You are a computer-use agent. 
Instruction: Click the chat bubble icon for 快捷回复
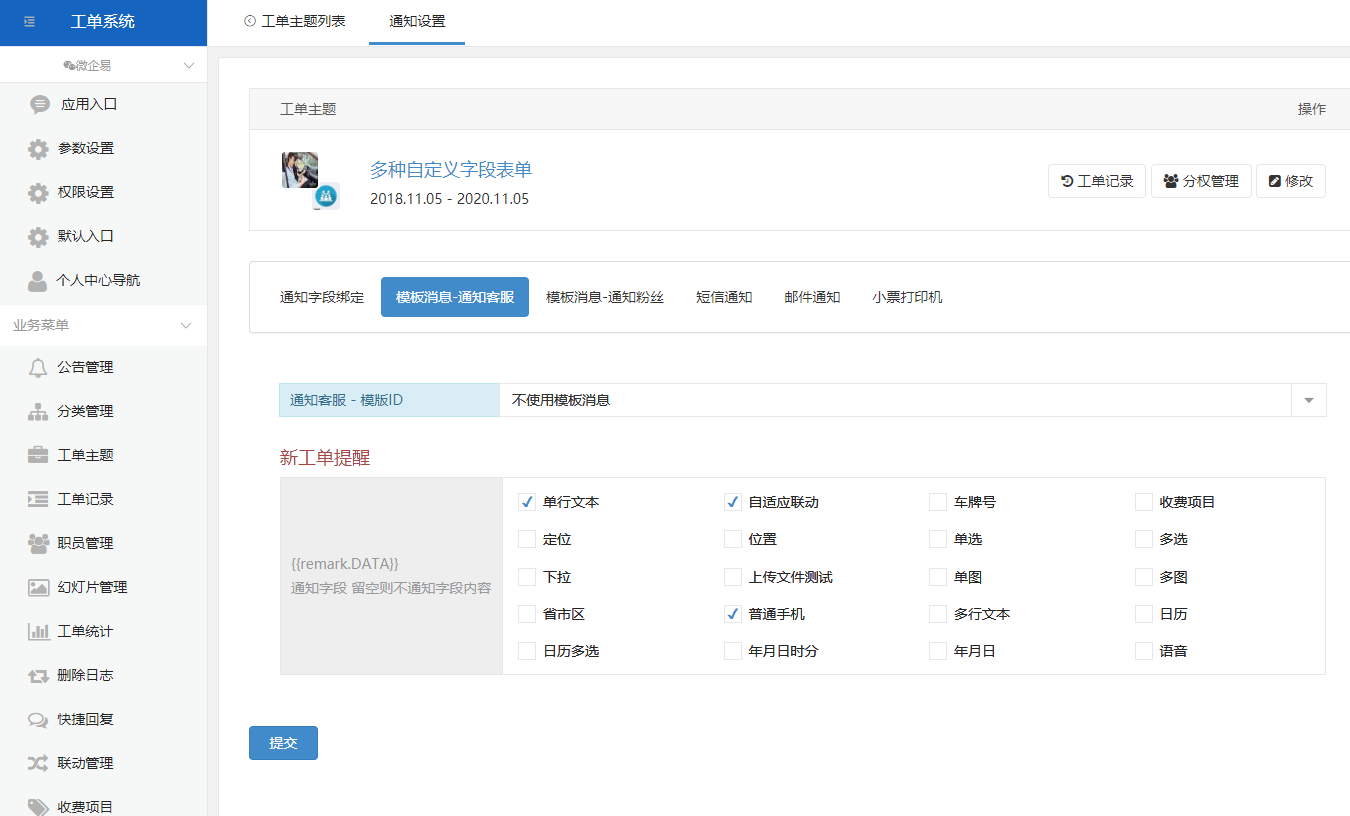(38, 719)
